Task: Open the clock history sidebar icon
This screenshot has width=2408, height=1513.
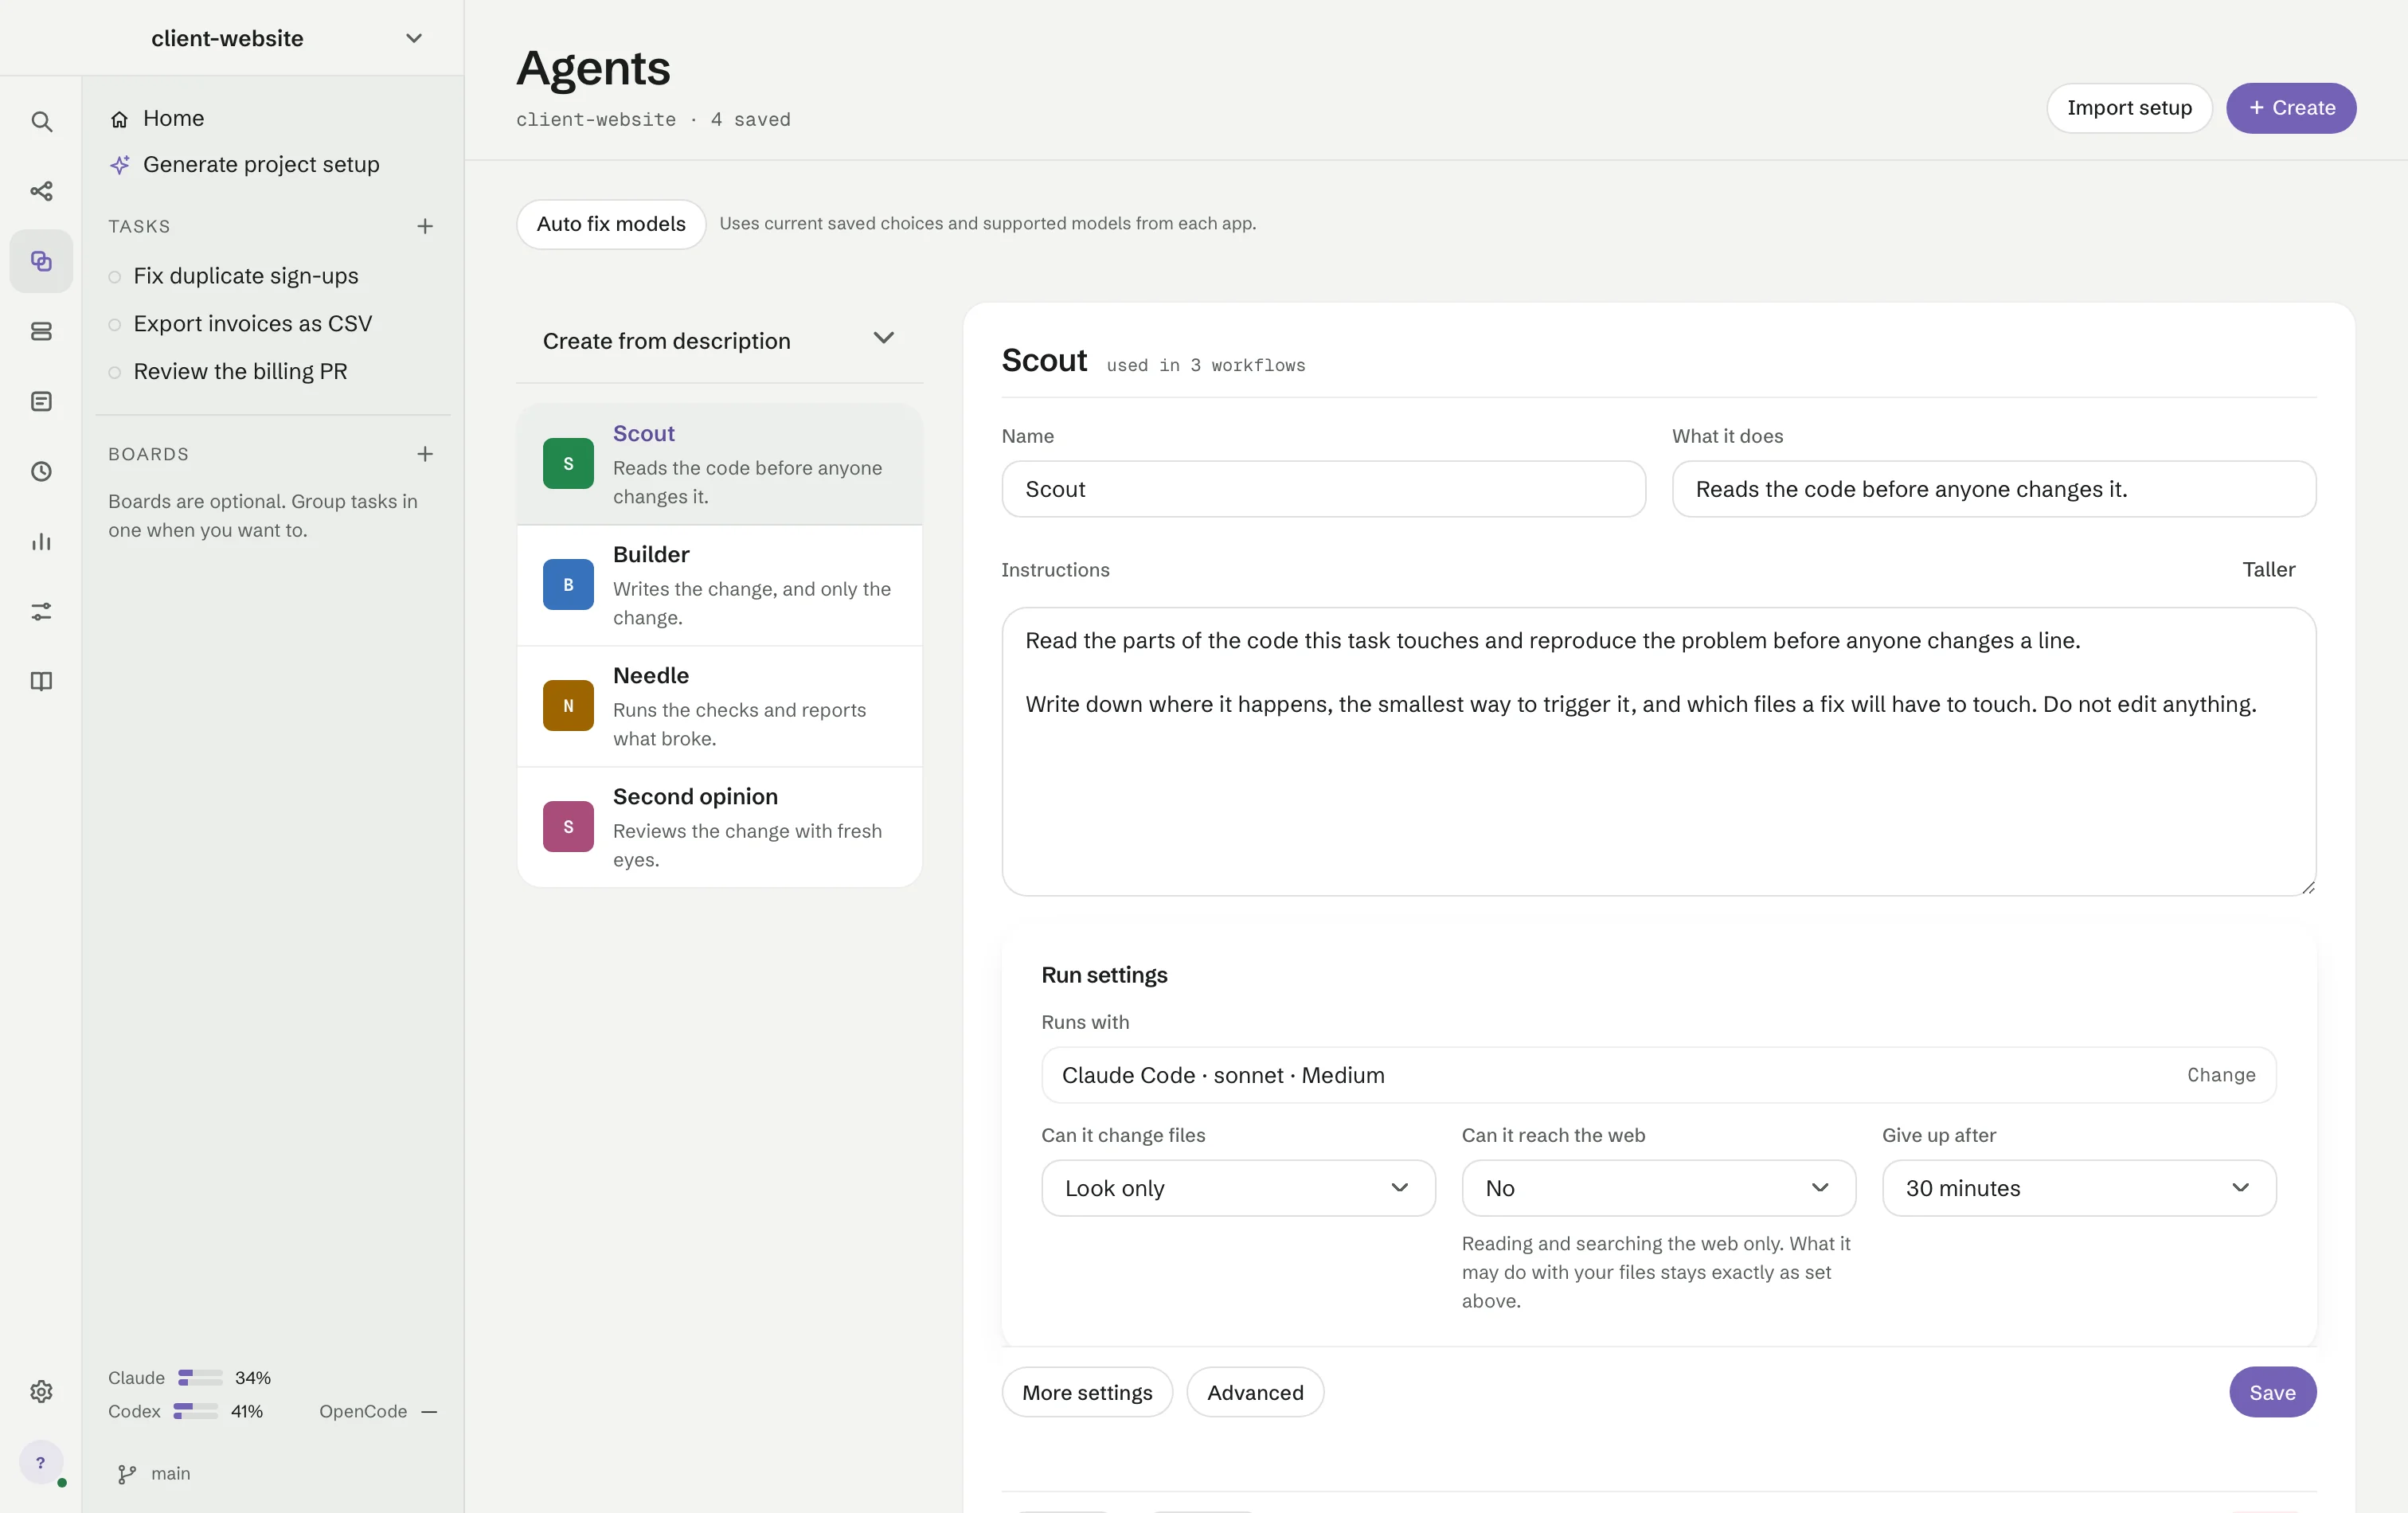Action: pyautogui.click(x=41, y=471)
